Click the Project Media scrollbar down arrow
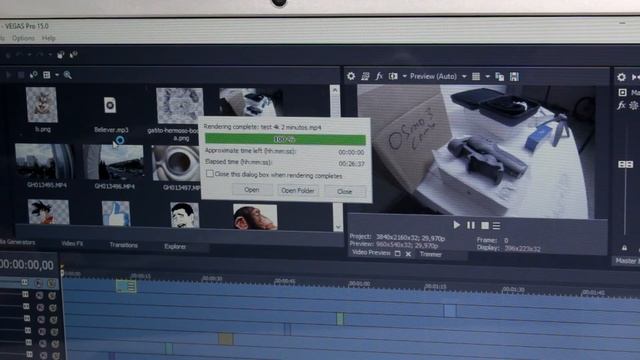 click(338, 227)
